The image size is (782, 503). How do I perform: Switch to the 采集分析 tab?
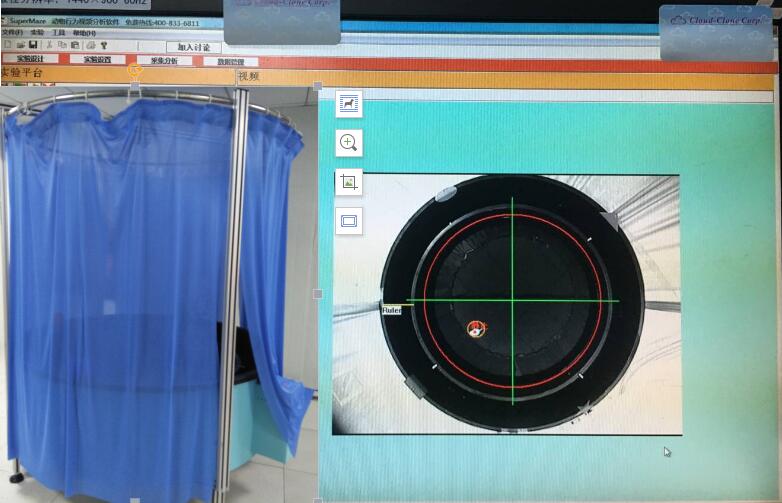click(x=164, y=60)
